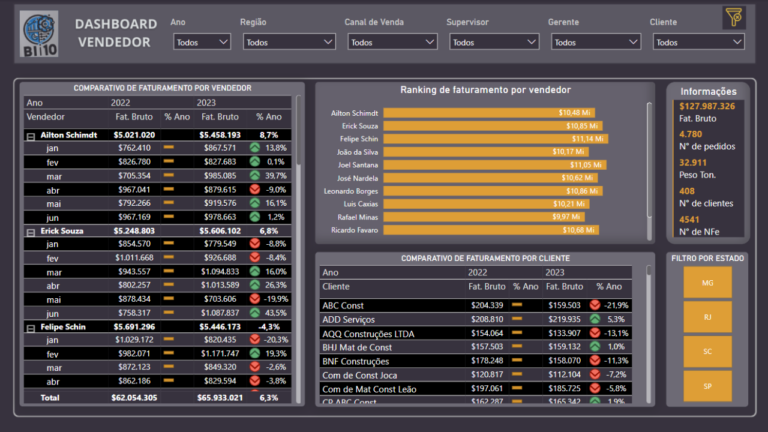Collapse the Ailton Schimdt row
The image size is (768, 432).
pyautogui.click(x=30, y=136)
